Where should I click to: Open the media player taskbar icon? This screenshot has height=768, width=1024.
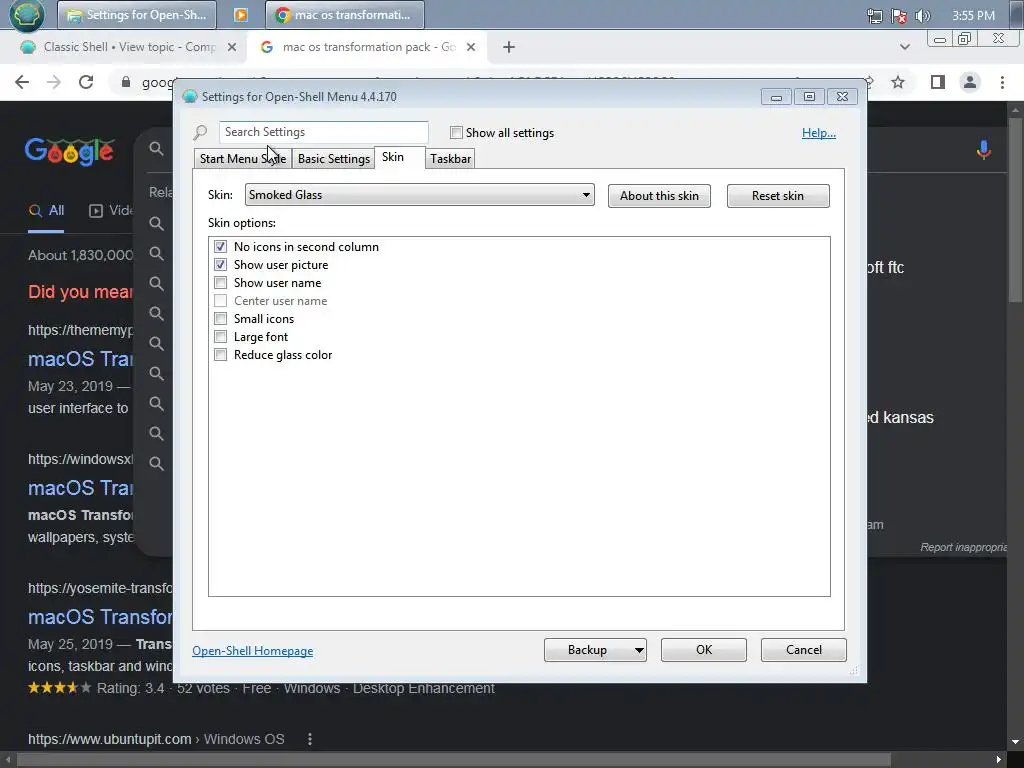[240, 15]
